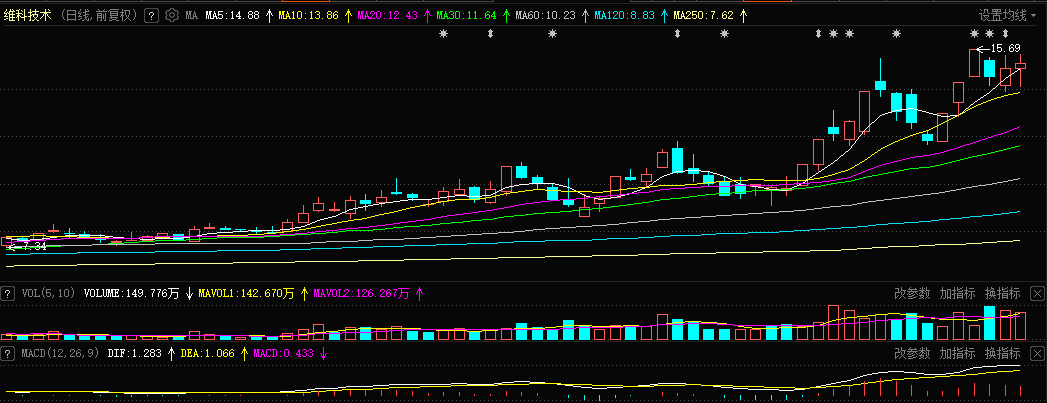Select the MA20:12.43 value
The image size is (1047, 403).
[387, 15]
